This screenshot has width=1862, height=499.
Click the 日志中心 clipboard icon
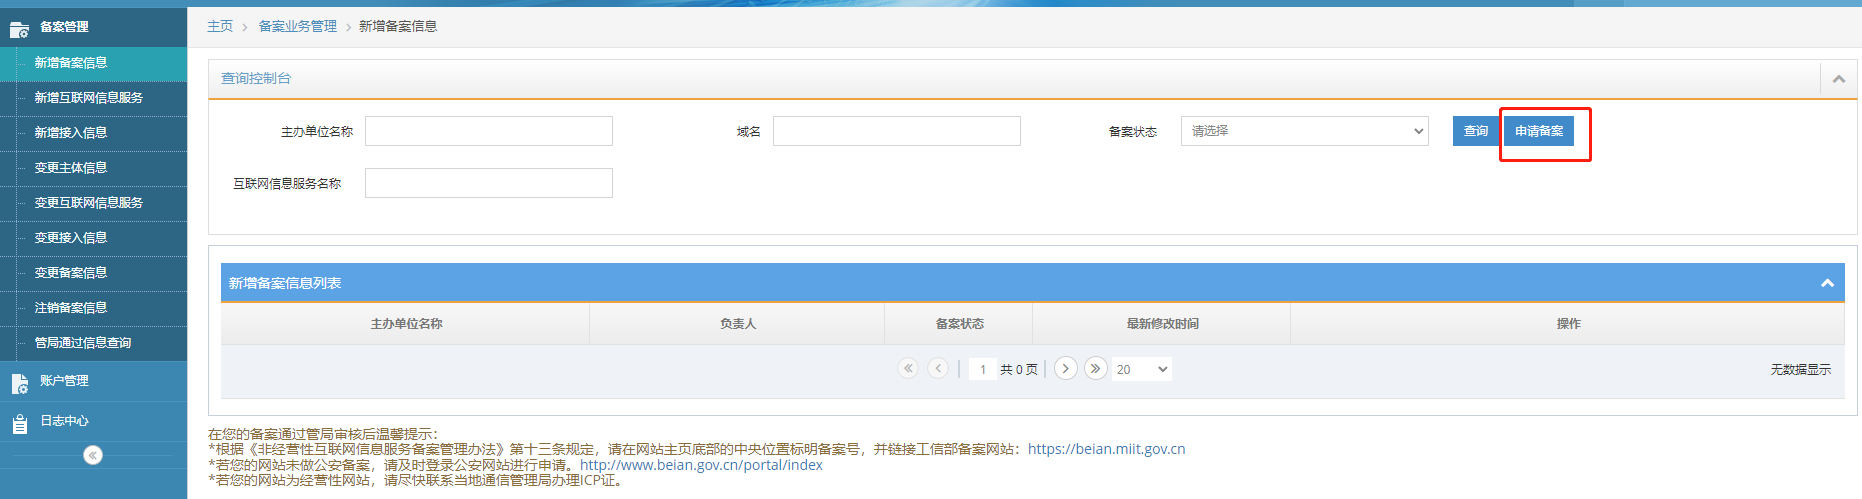pos(19,423)
